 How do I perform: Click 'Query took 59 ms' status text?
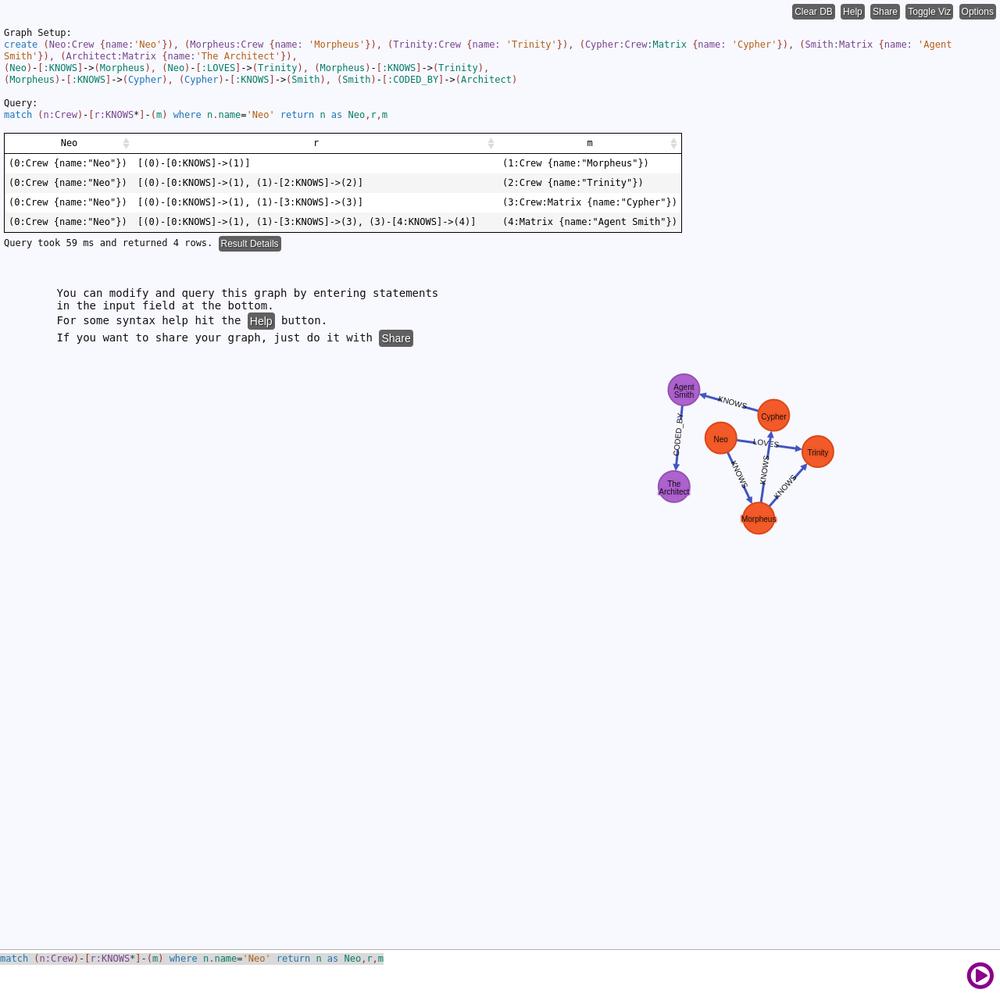pyautogui.click(x=108, y=243)
